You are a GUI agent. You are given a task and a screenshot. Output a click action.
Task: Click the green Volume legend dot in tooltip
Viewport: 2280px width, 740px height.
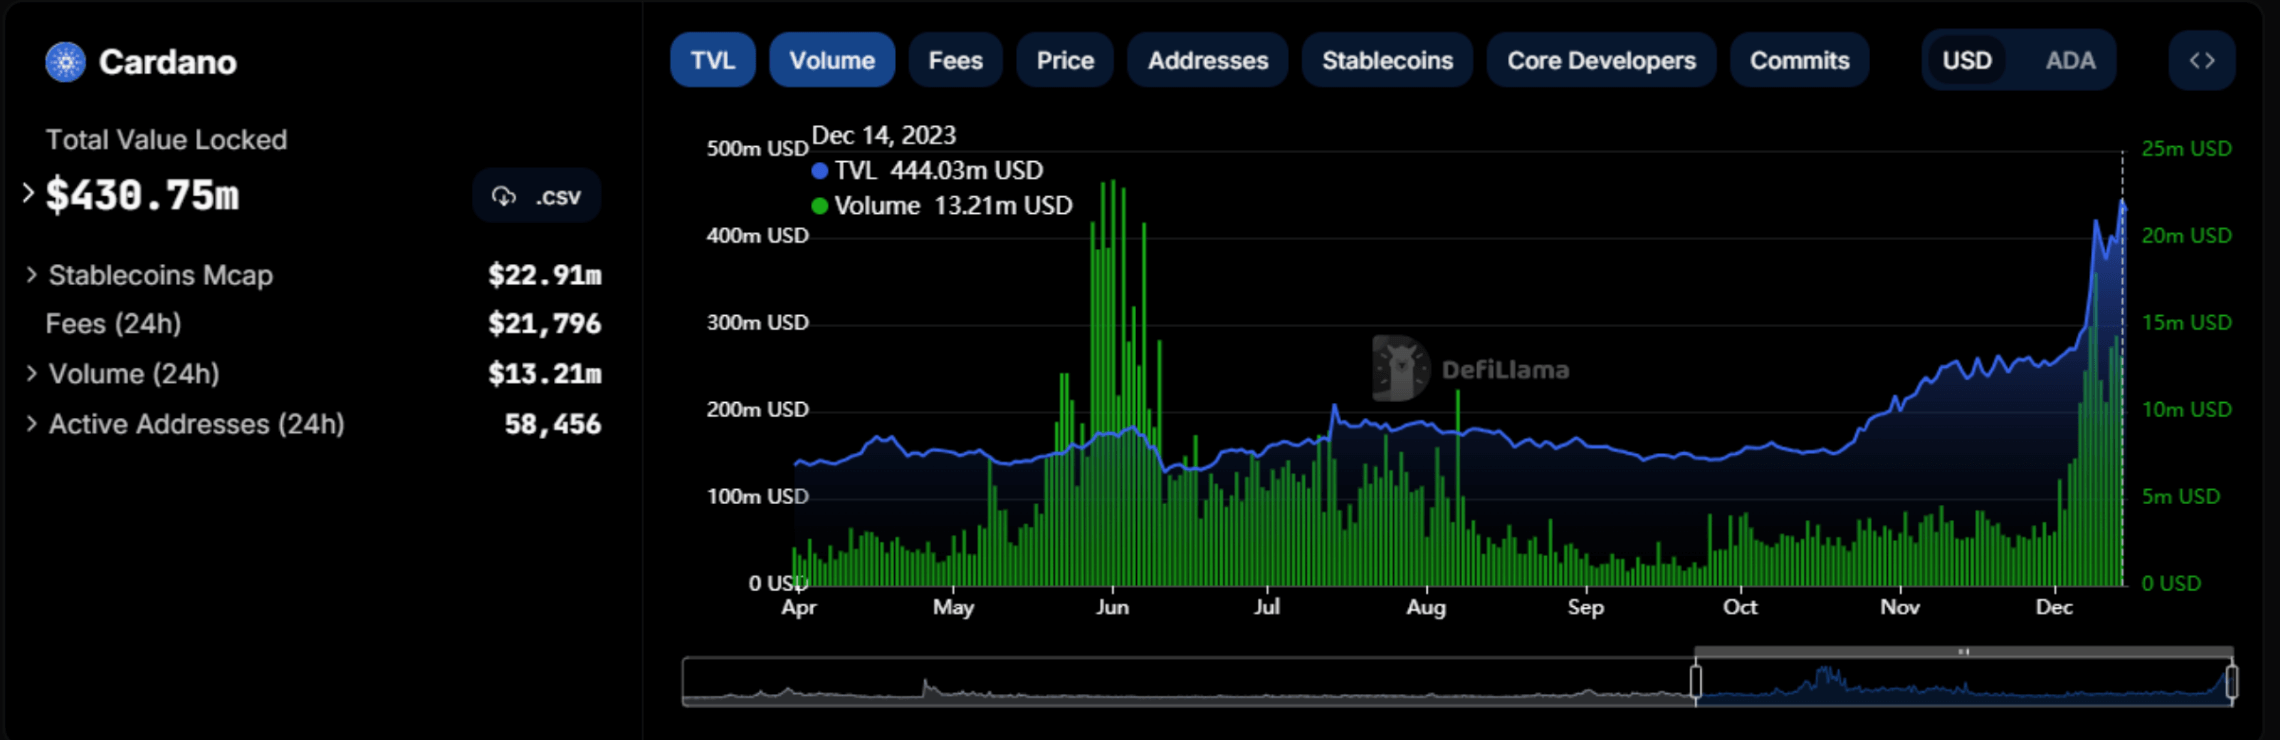(820, 206)
